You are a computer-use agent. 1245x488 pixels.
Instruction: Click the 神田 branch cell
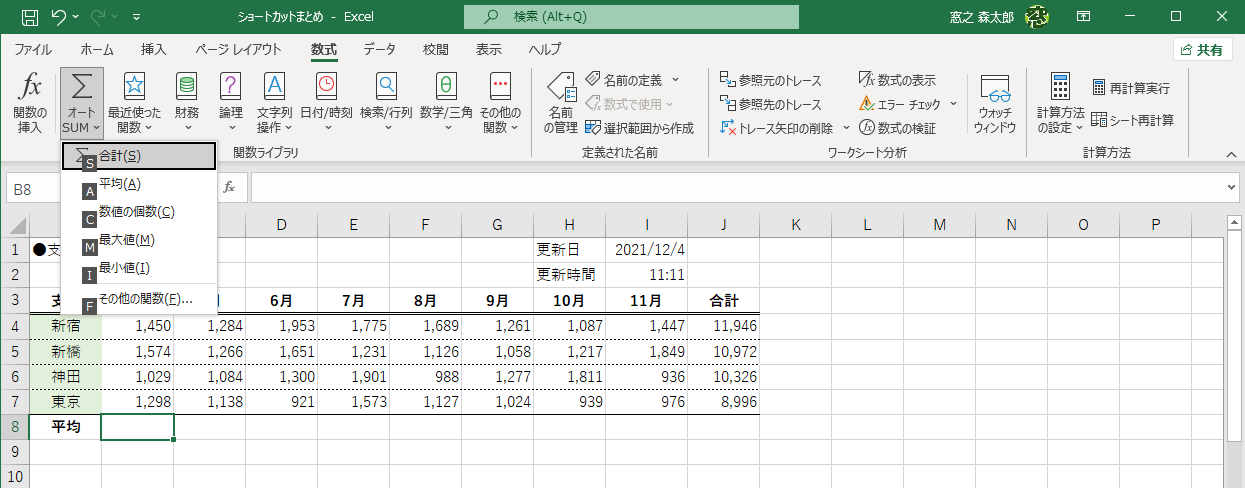(x=66, y=376)
